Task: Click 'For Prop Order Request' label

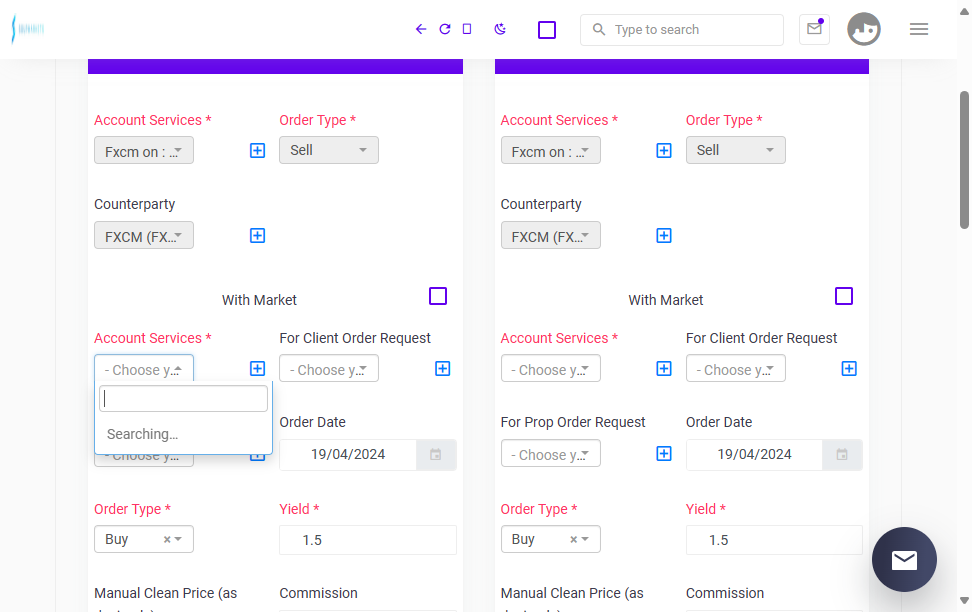Action: [573, 422]
